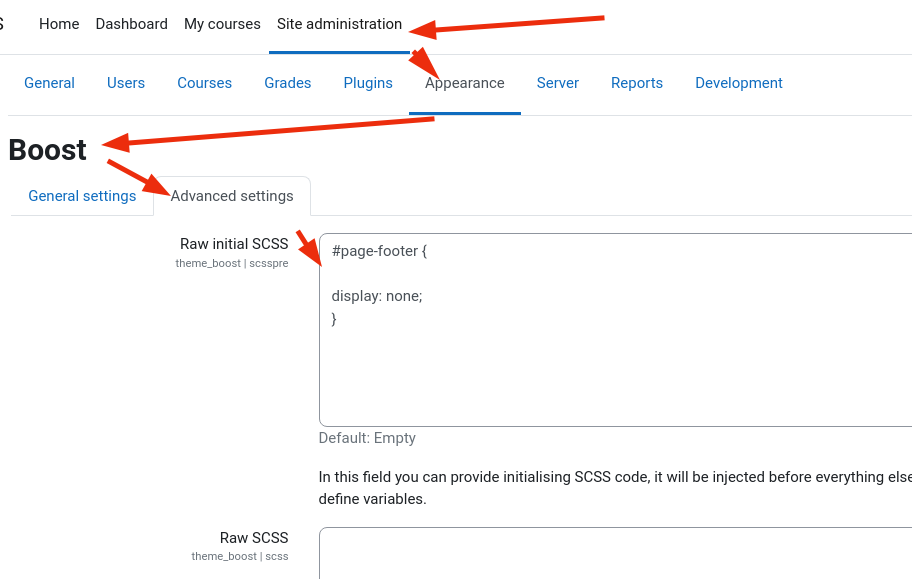
Task: Click the '#page-footer {' code line
Action: click(379, 251)
